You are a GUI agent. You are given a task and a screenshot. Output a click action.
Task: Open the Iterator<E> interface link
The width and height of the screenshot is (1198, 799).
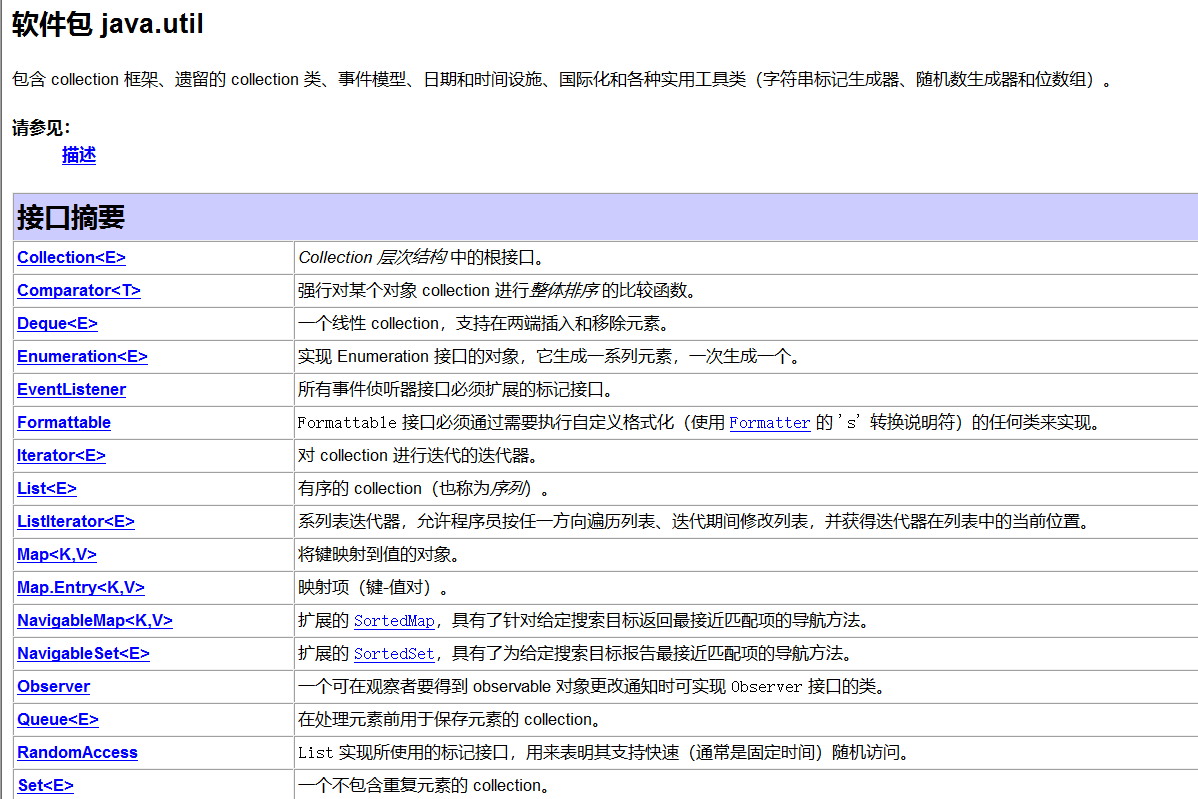[61, 455]
